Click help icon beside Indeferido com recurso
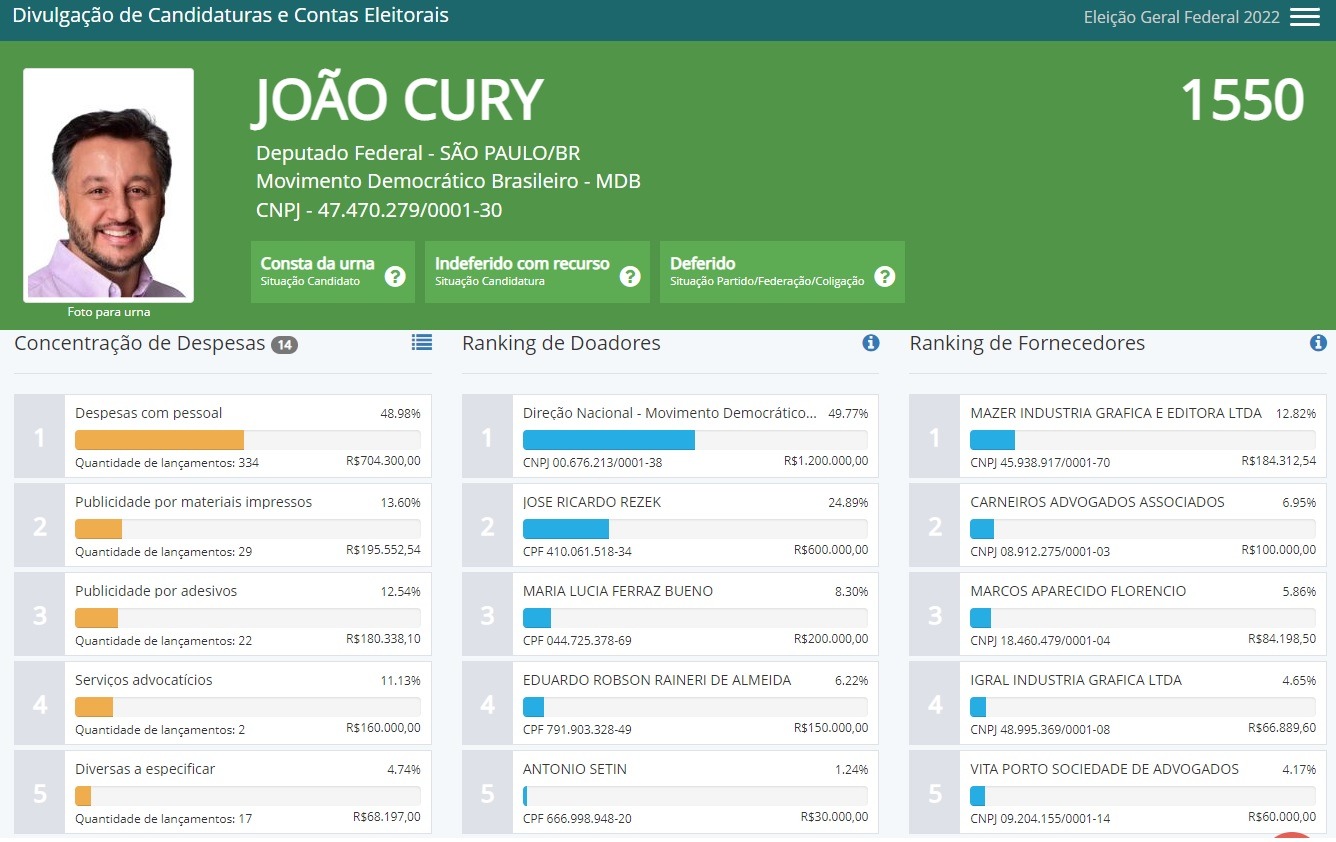The width and height of the screenshot is (1336, 842). (629, 276)
